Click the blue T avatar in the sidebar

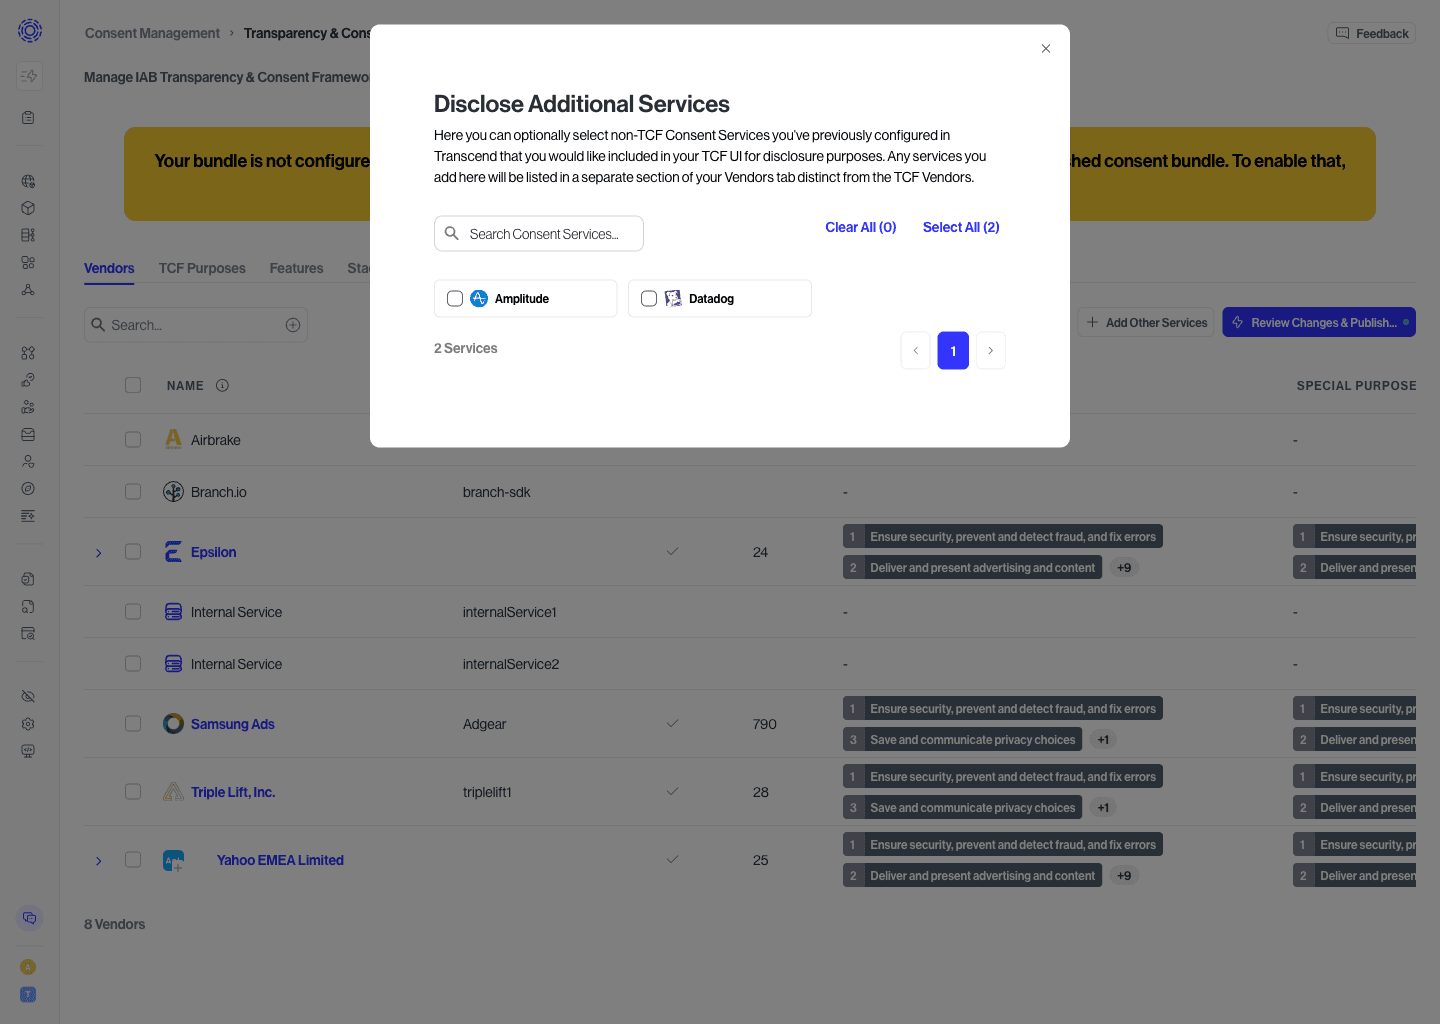(x=28, y=994)
